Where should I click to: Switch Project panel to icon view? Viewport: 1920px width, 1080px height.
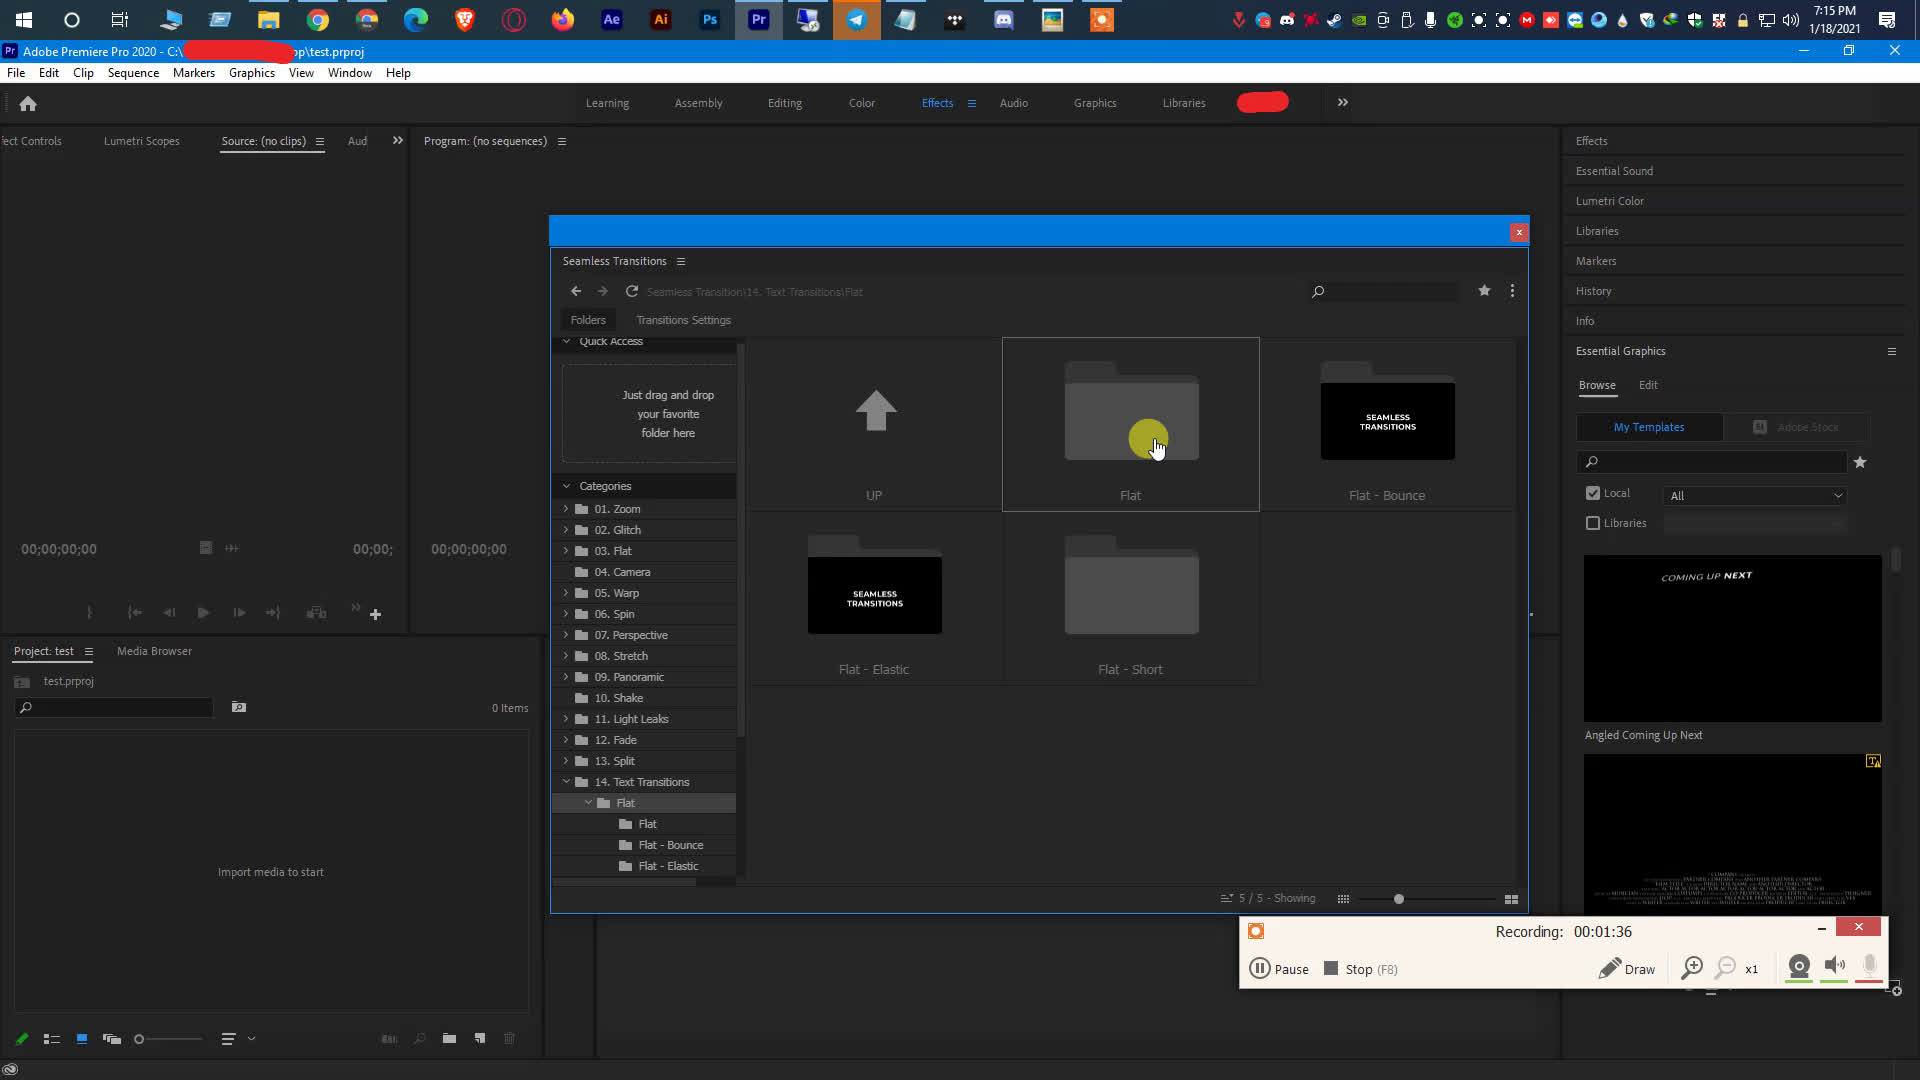pos(82,1039)
